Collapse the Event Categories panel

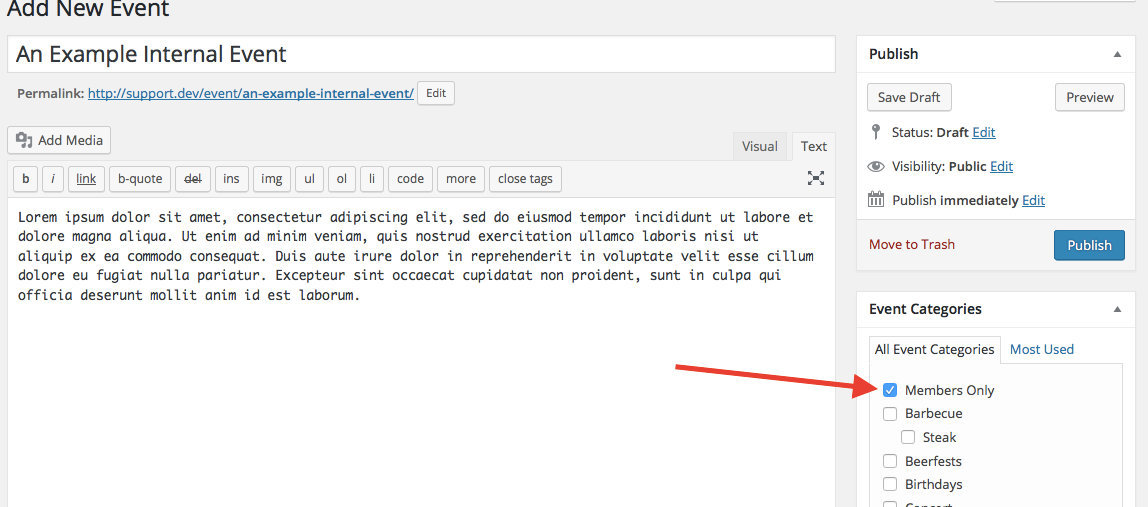pyautogui.click(x=1117, y=310)
